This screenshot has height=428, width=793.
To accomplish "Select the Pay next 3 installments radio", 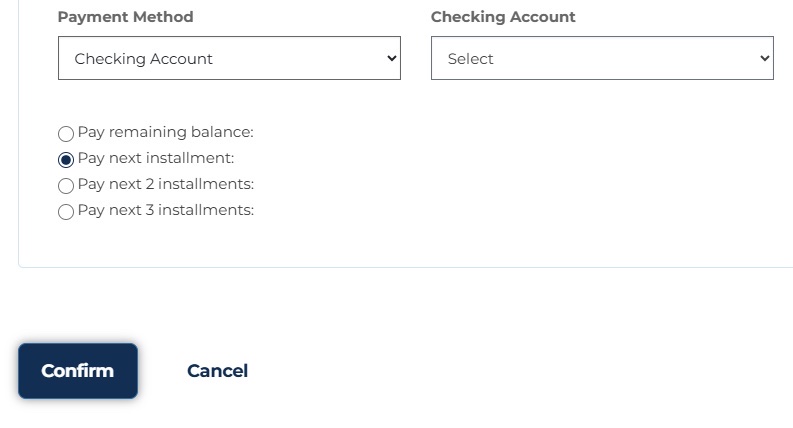I will [66, 211].
